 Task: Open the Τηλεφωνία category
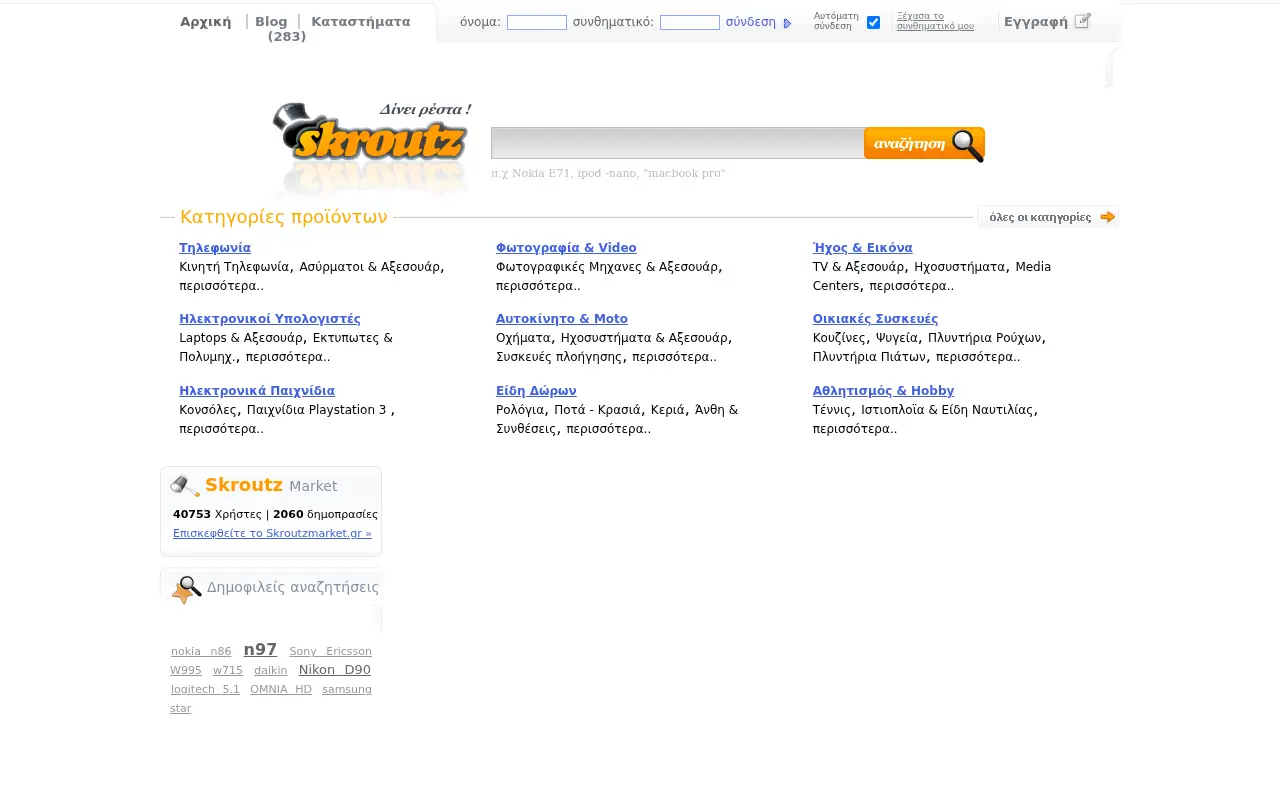point(215,248)
